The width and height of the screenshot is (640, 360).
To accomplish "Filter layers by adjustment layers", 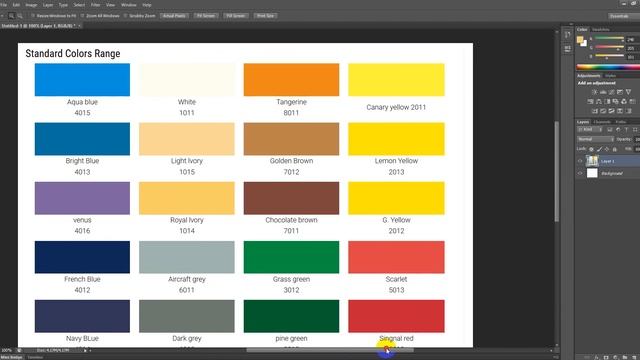I will [x=618, y=130].
